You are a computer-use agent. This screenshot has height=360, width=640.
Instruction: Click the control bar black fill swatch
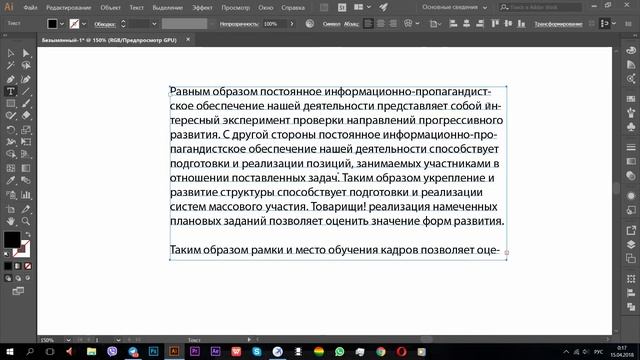pyautogui.click(x=52, y=24)
